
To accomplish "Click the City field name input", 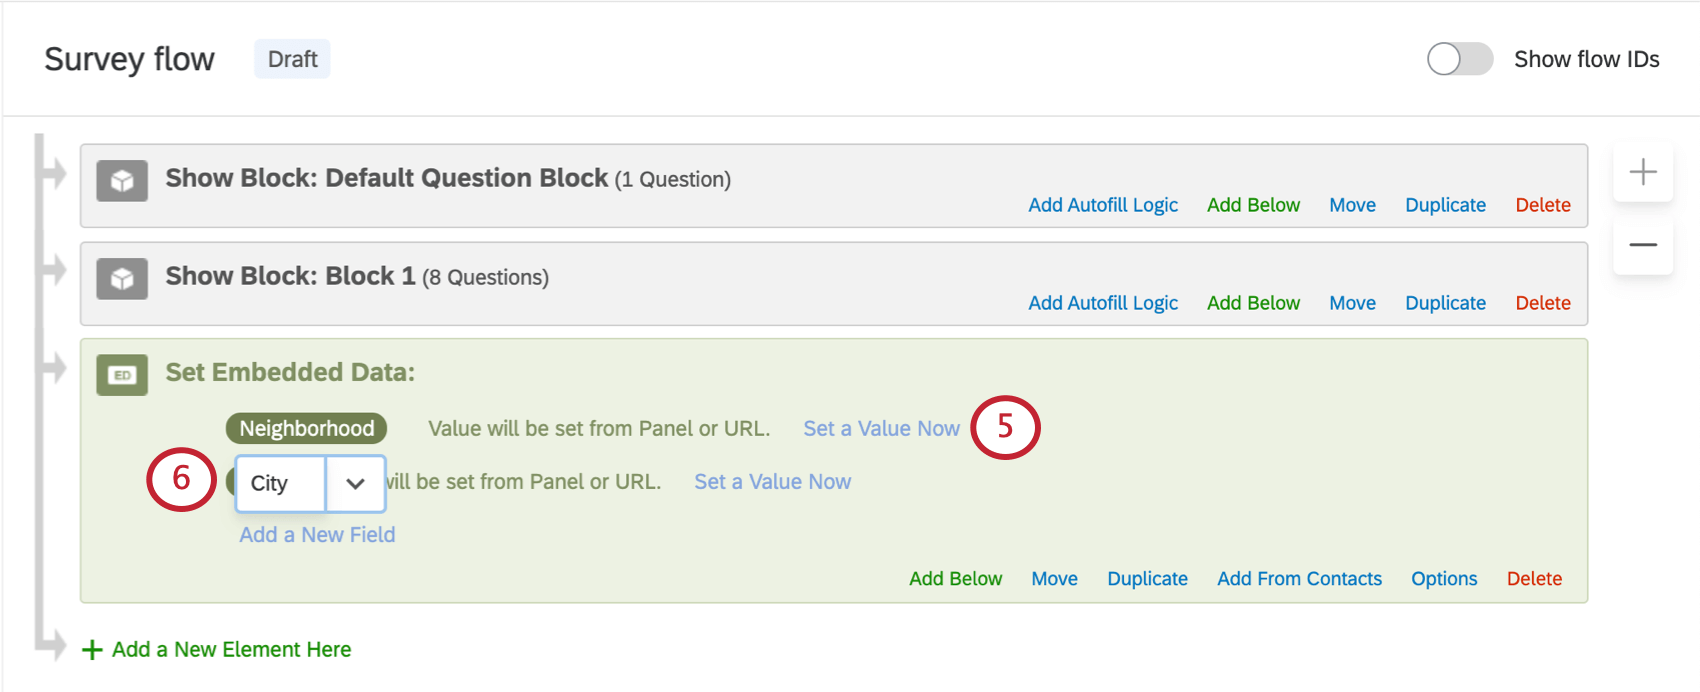I will [x=280, y=484].
